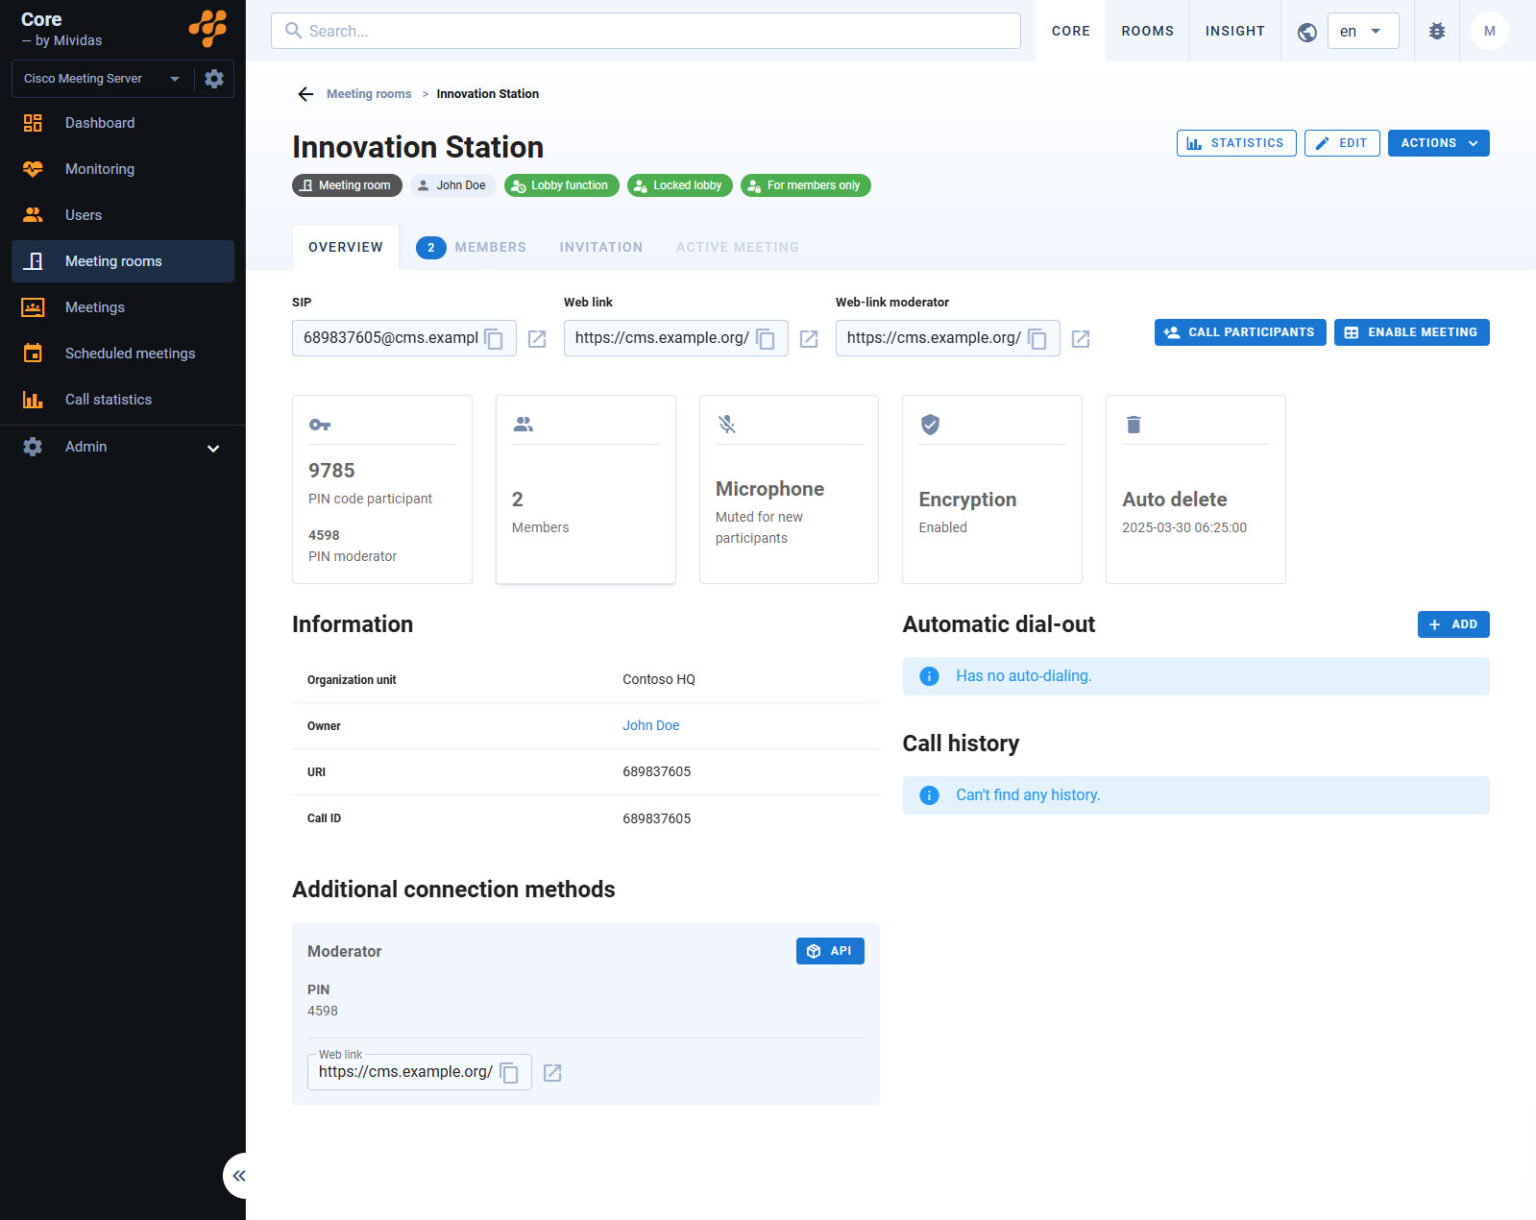This screenshot has width=1536, height=1220.
Task: Open the en language selector
Action: pos(1362,31)
